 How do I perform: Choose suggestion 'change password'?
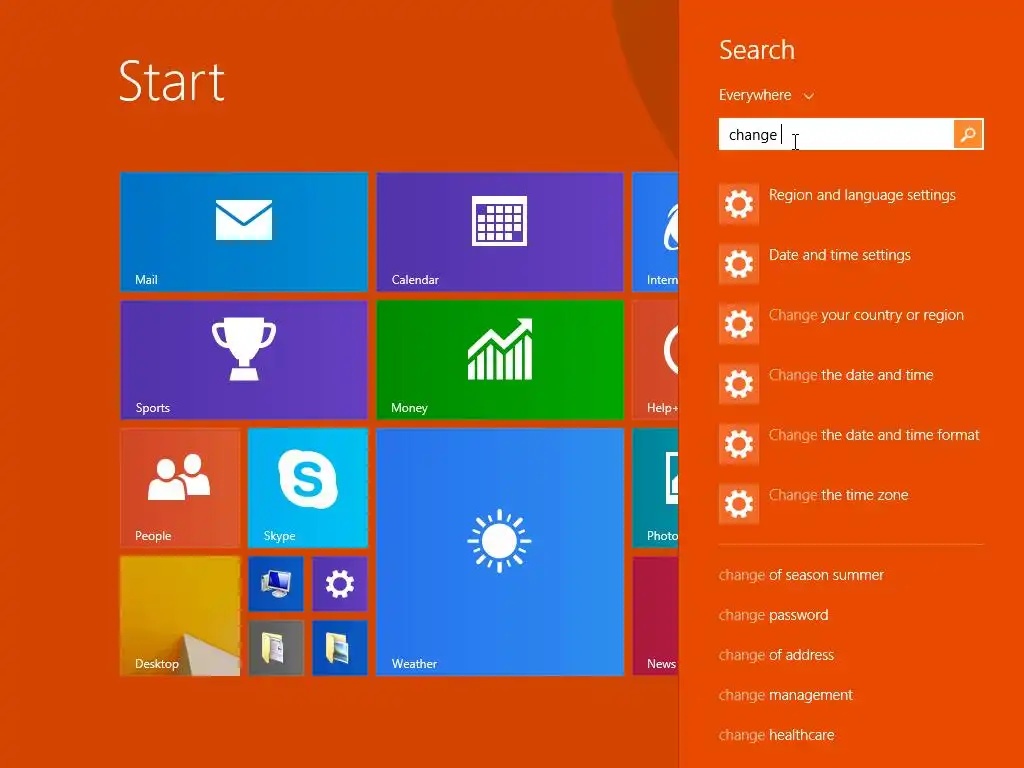(x=773, y=615)
